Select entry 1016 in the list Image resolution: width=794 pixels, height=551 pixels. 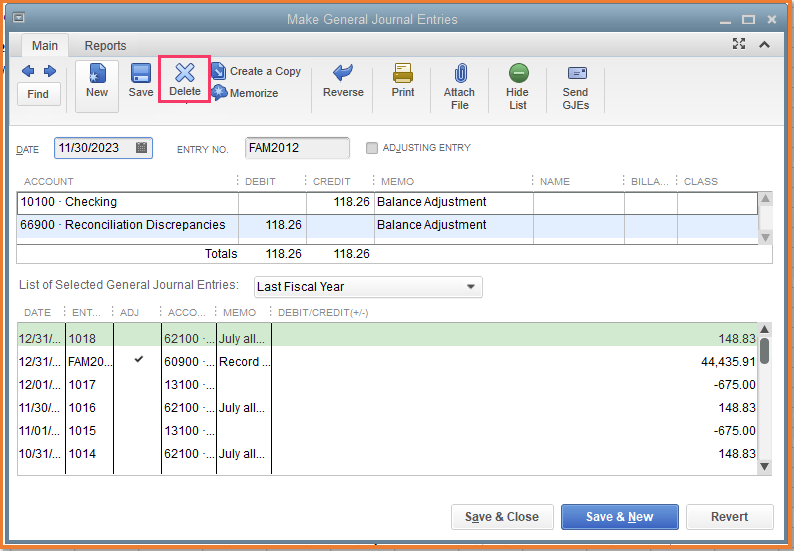387,408
